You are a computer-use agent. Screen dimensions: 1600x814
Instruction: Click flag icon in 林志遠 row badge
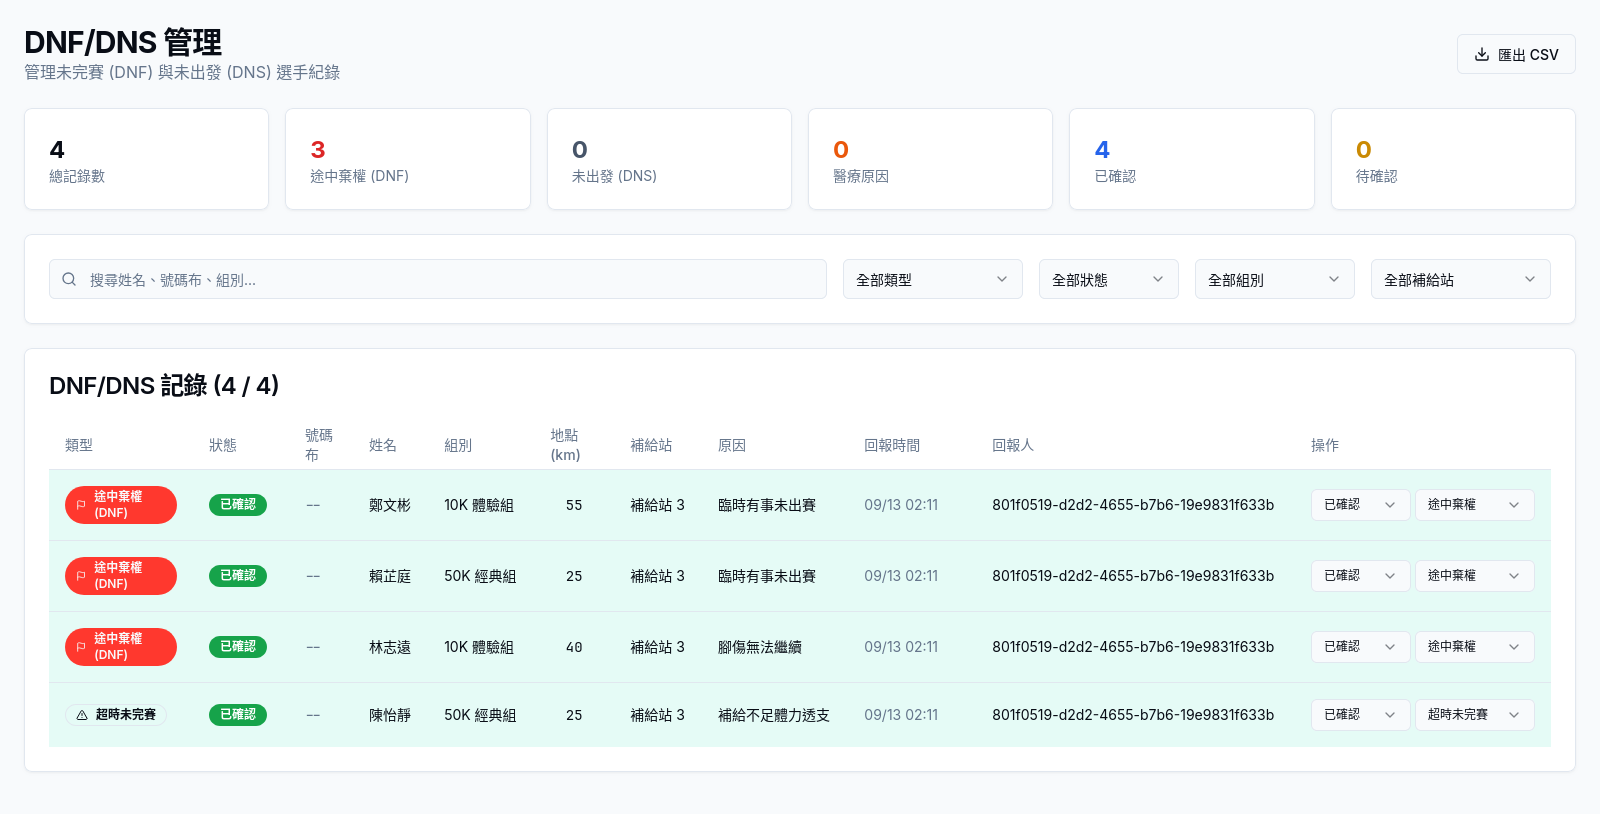tap(81, 647)
